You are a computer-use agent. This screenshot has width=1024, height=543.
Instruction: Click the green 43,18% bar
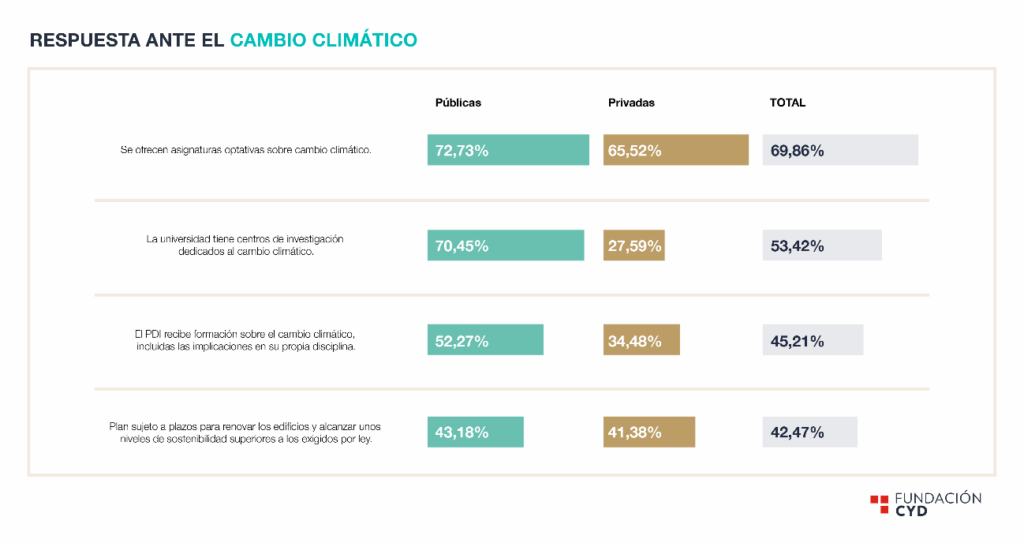pos(475,432)
